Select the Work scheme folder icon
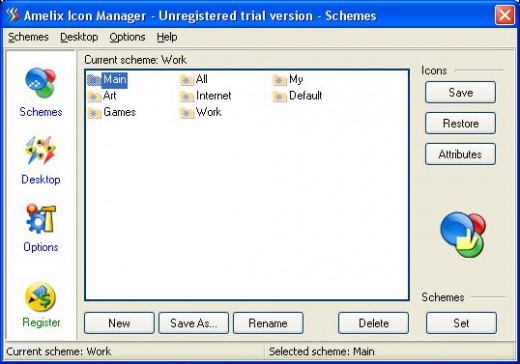Image resolution: width=520 pixels, height=364 pixels. point(187,113)
